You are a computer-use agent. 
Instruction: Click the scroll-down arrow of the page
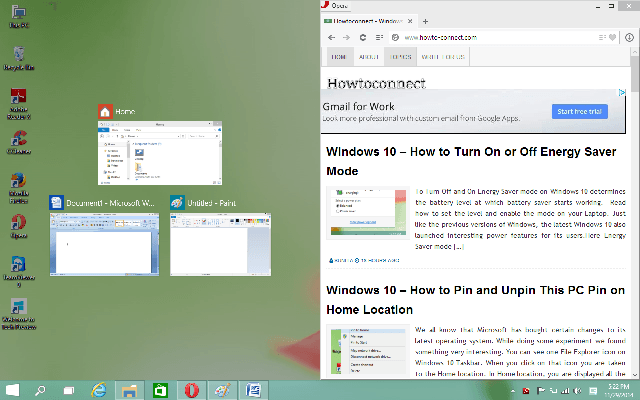635,374
